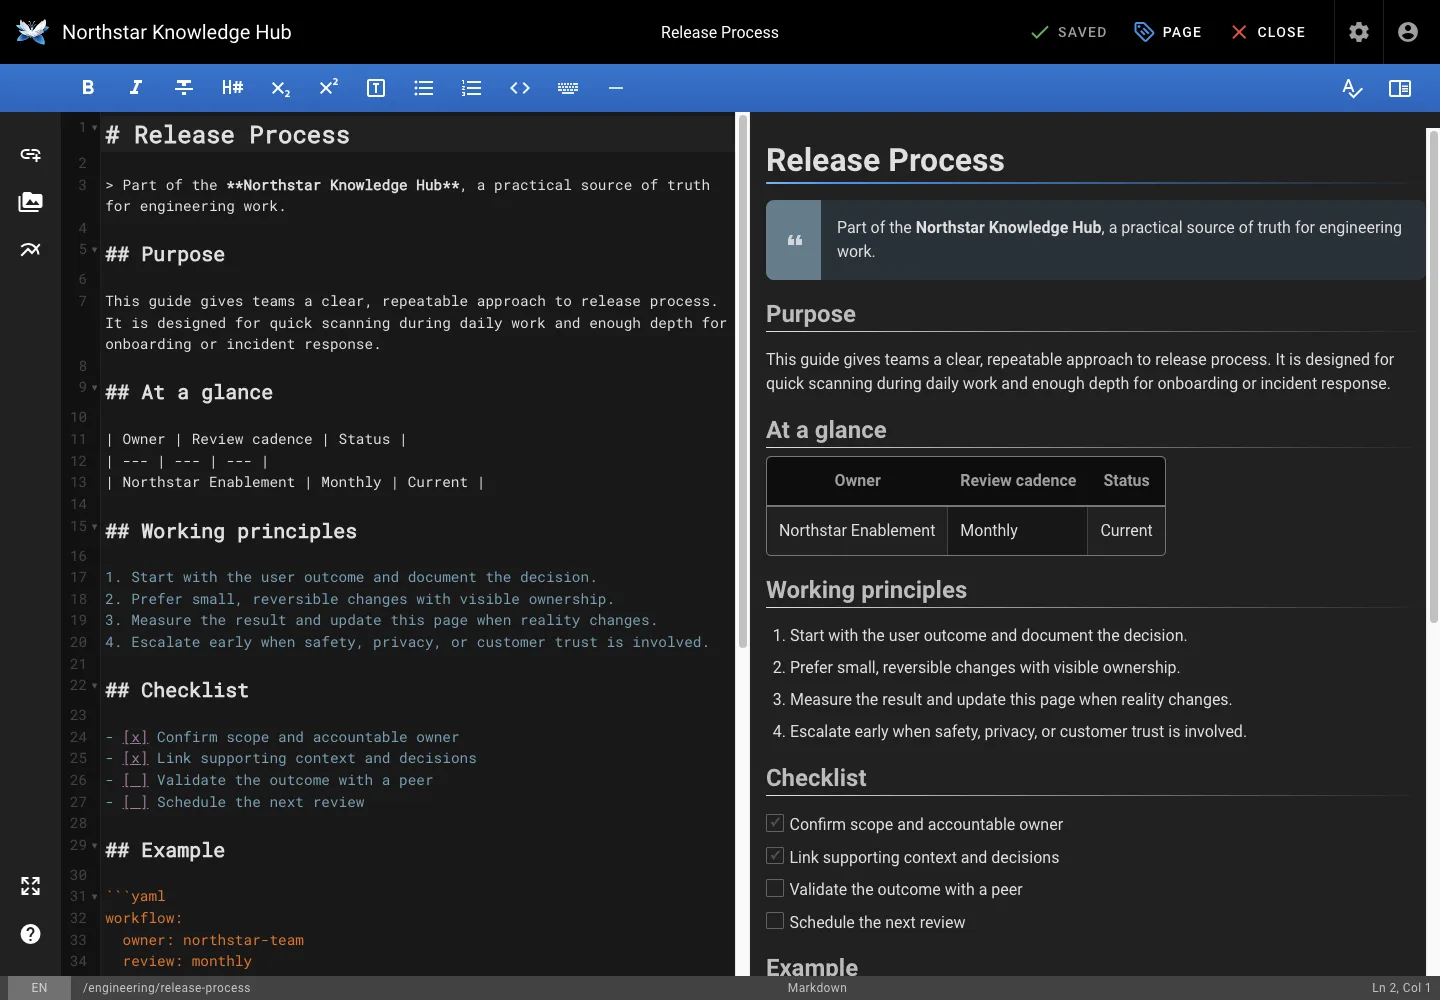Click the Markdown editor type label
1440x1000 pixels.
817,988
